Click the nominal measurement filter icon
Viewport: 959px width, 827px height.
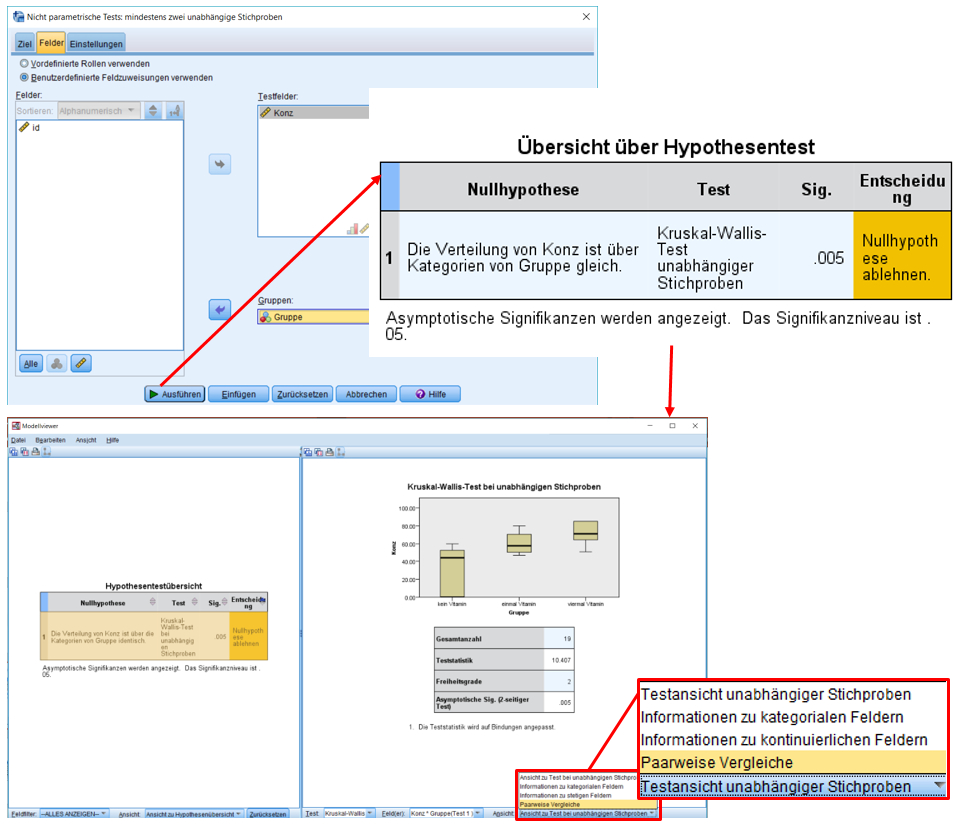(x=57, y=363)
